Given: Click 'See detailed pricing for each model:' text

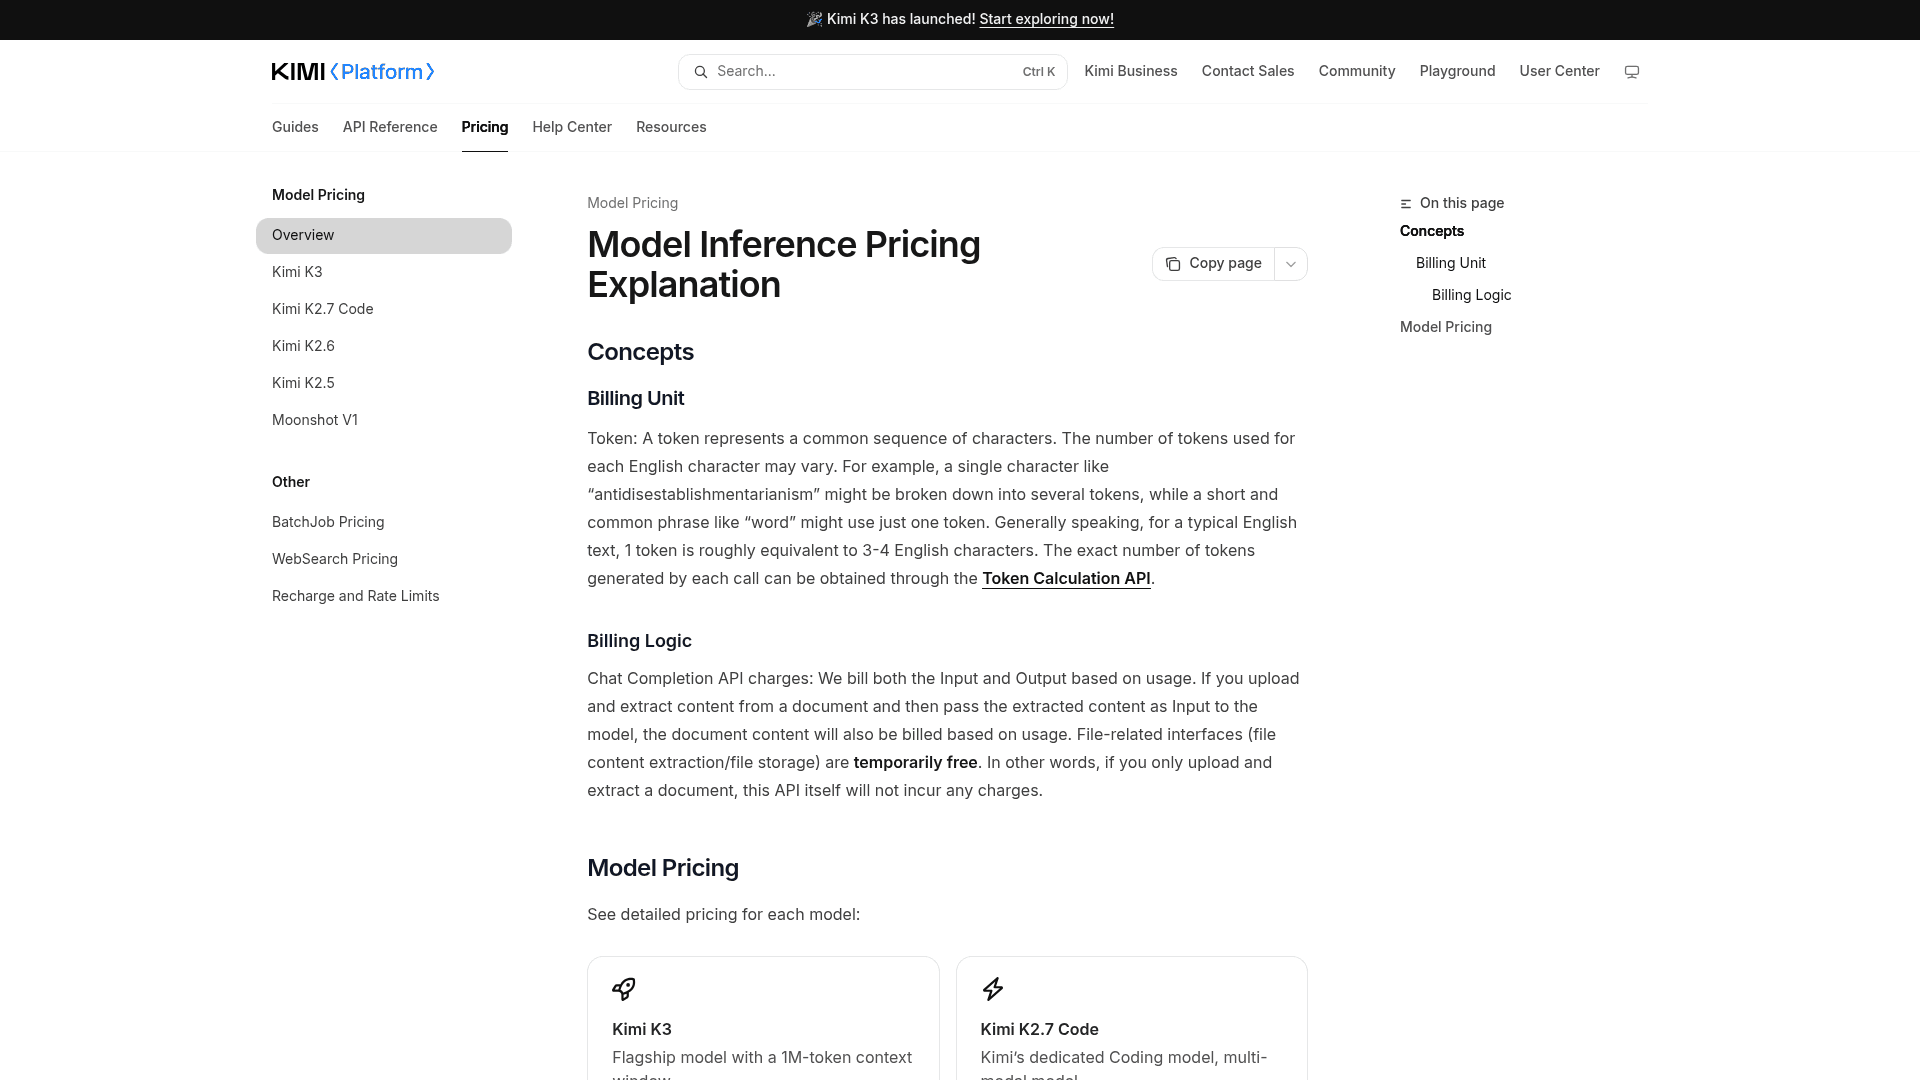Looking at the screenshot, I should [x=724, y=914].
